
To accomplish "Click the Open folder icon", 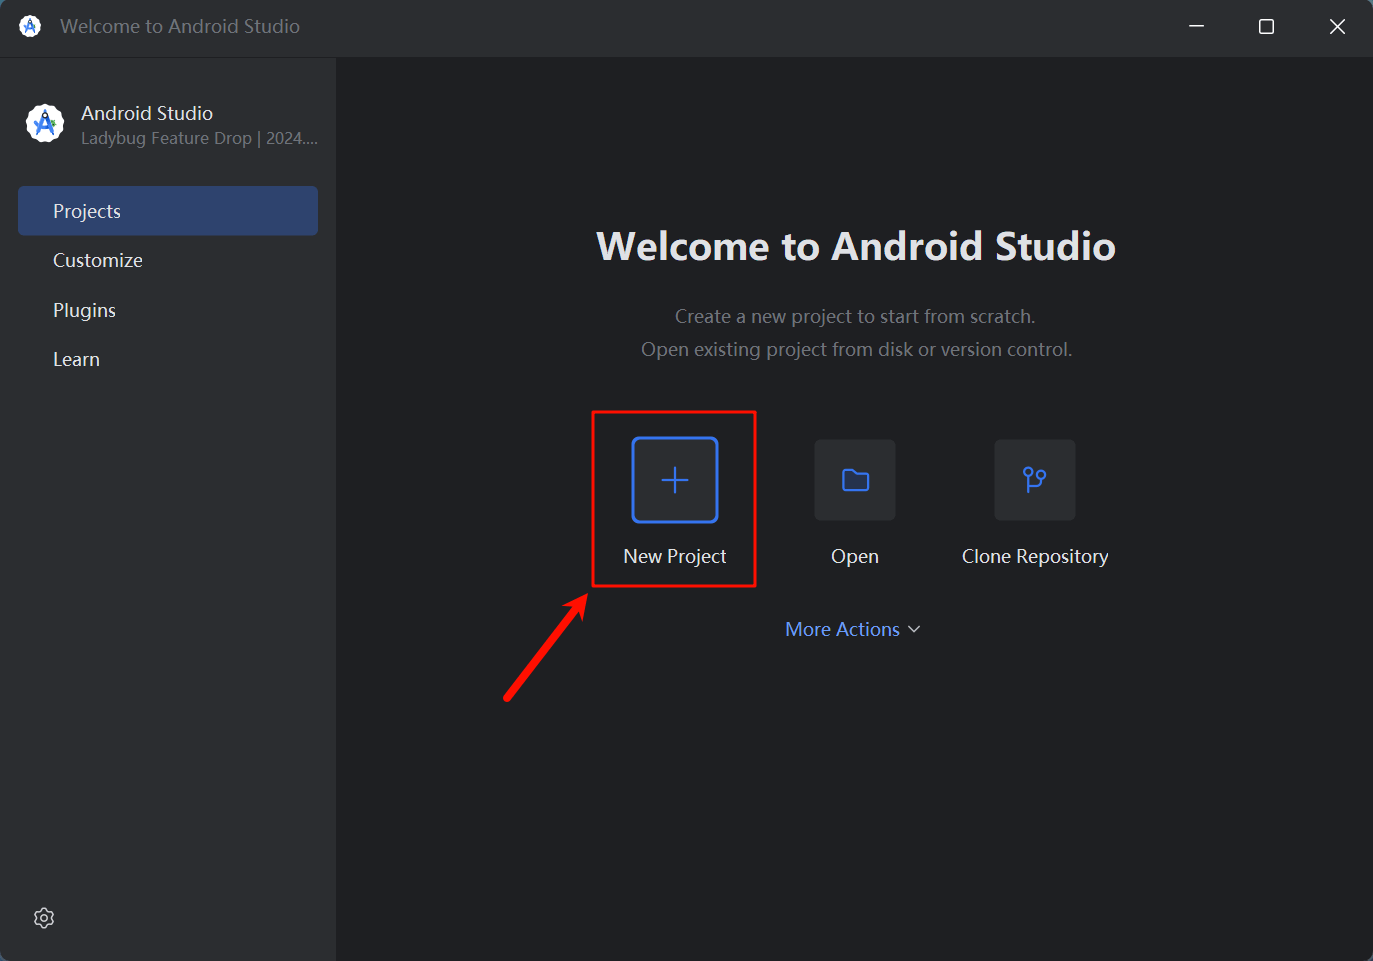I will [855, 480].
